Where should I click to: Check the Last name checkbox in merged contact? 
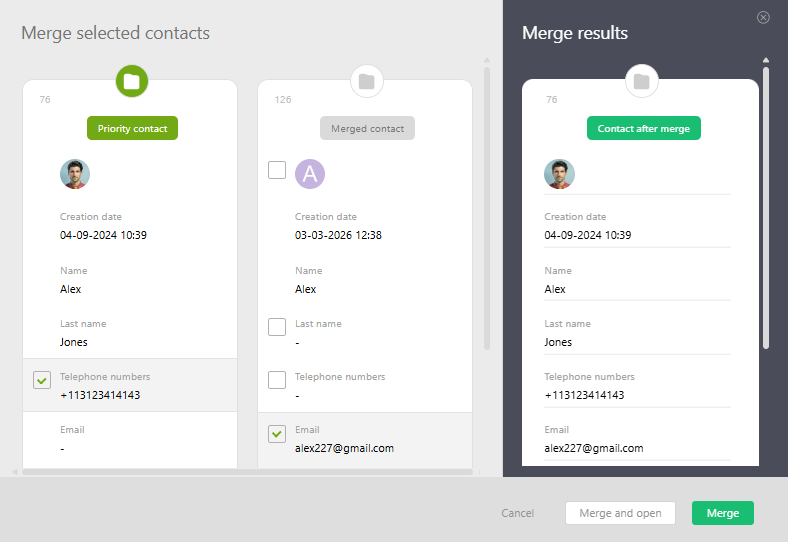[277, 327]
